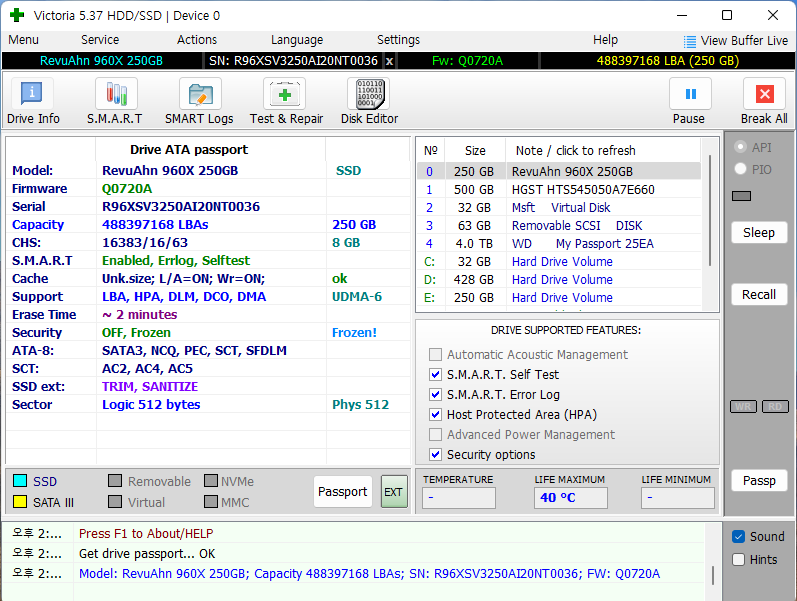Select the API radio button
The width and height of the screenshot is (797, 601).
[x=741, y=147]
